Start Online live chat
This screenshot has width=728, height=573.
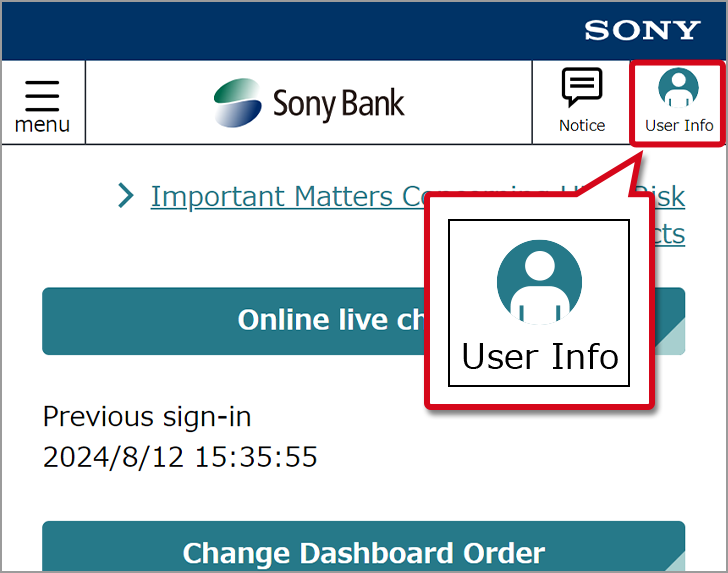(x=364, y=321)
